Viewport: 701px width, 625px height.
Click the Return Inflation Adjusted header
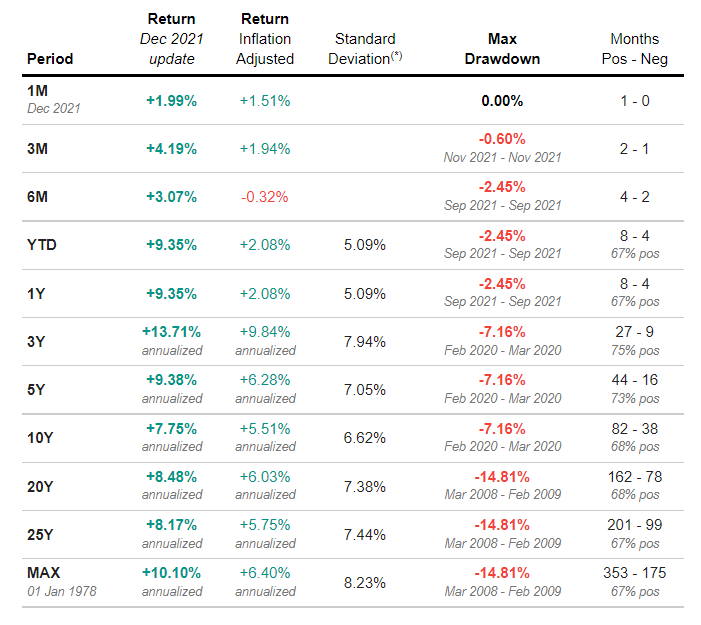point(265,38)
